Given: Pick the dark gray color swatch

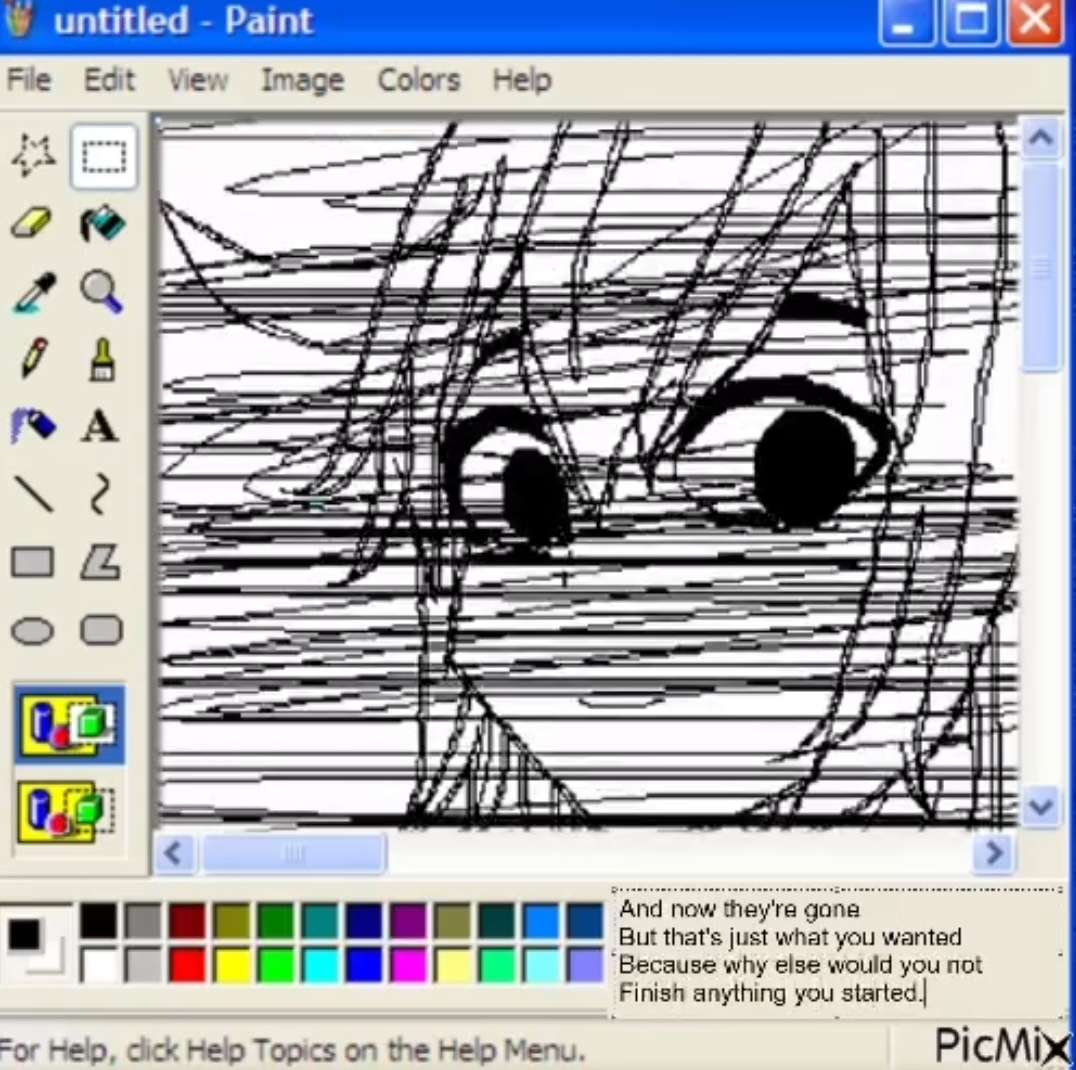Looking at the screenshot, I should click(x=143, y=920).
